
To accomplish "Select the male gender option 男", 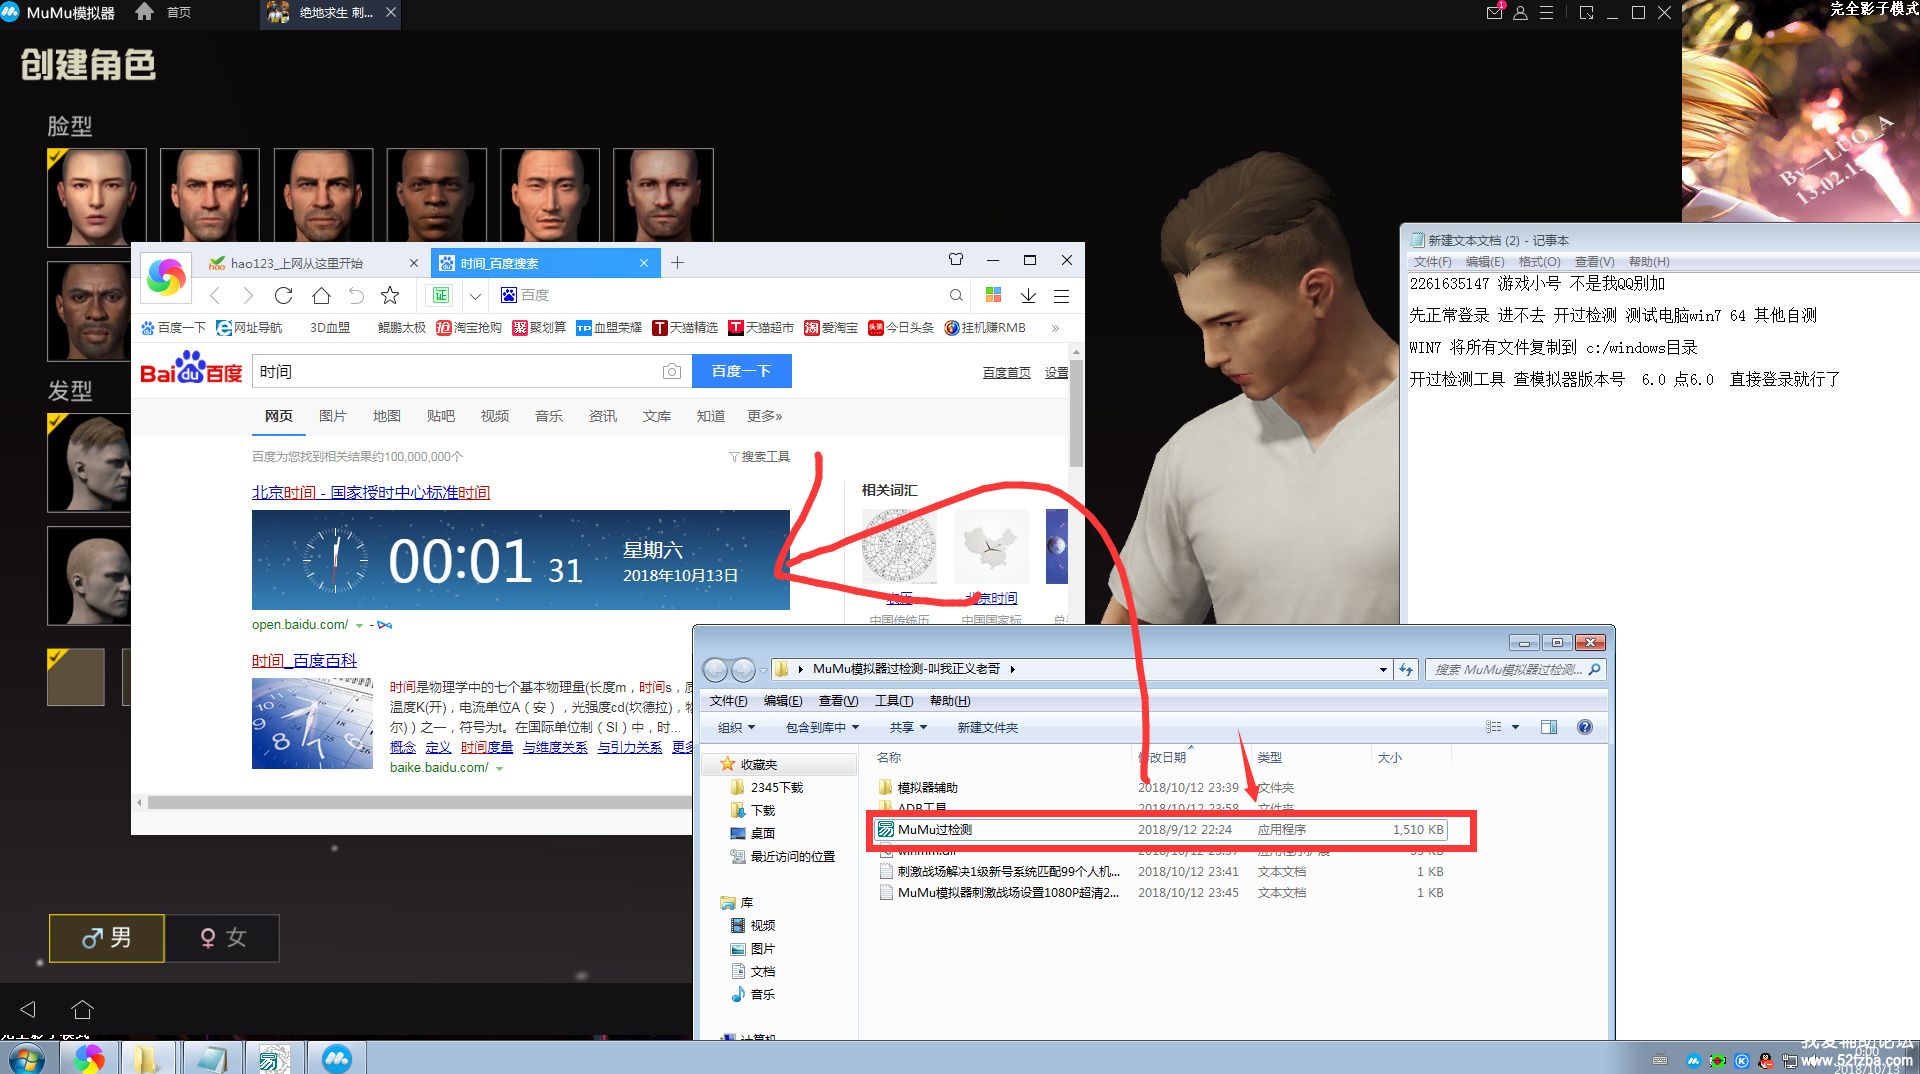I will click(x=107, y=938).
